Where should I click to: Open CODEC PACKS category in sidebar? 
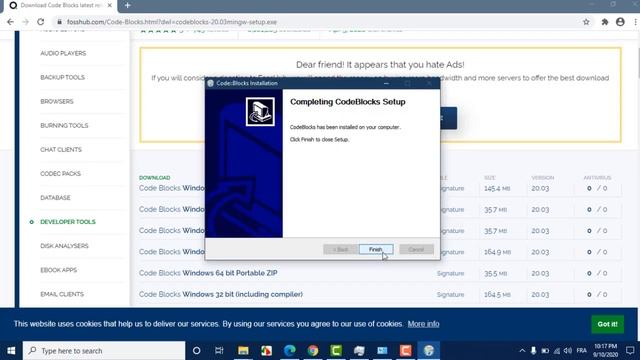(x=60, y=174)
